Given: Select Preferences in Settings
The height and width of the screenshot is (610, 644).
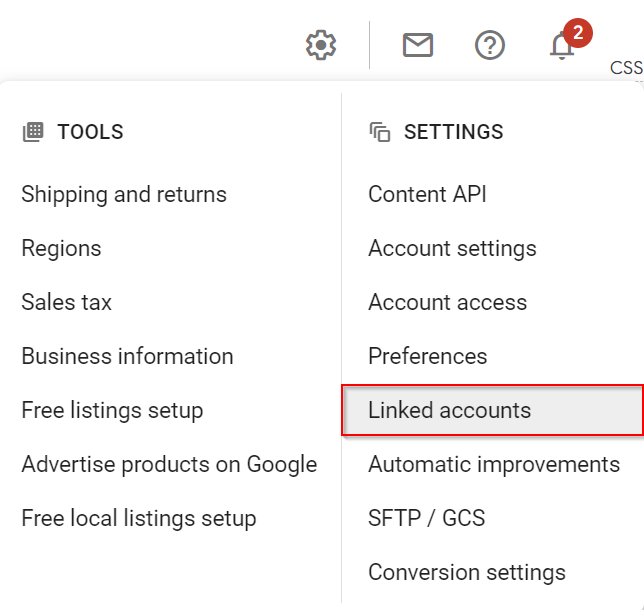Looking at the screenshot, I should [x=428, y=356].
